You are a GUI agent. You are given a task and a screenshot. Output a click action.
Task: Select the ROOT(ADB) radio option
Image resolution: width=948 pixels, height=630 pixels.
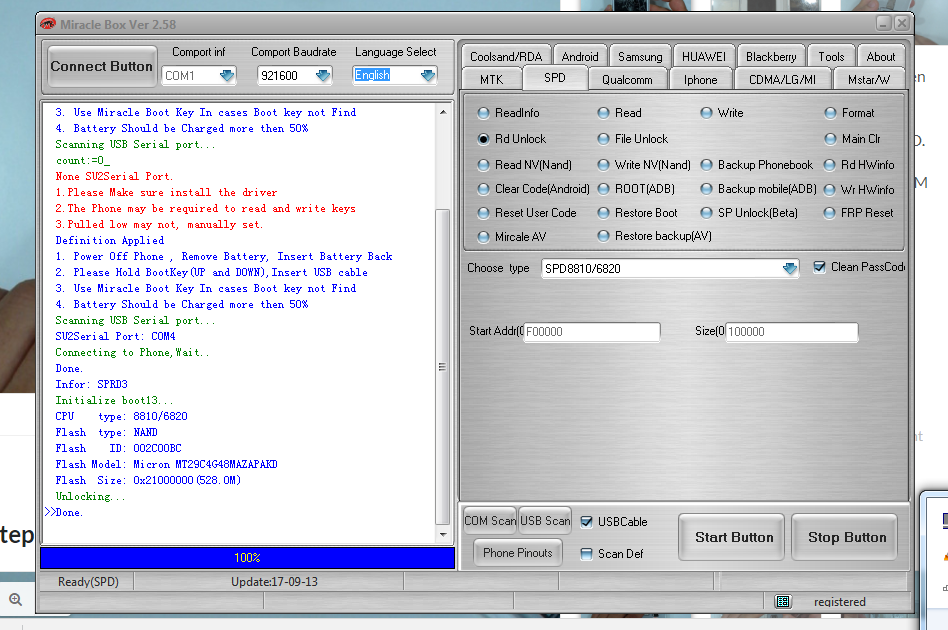[x=636, y=189]
